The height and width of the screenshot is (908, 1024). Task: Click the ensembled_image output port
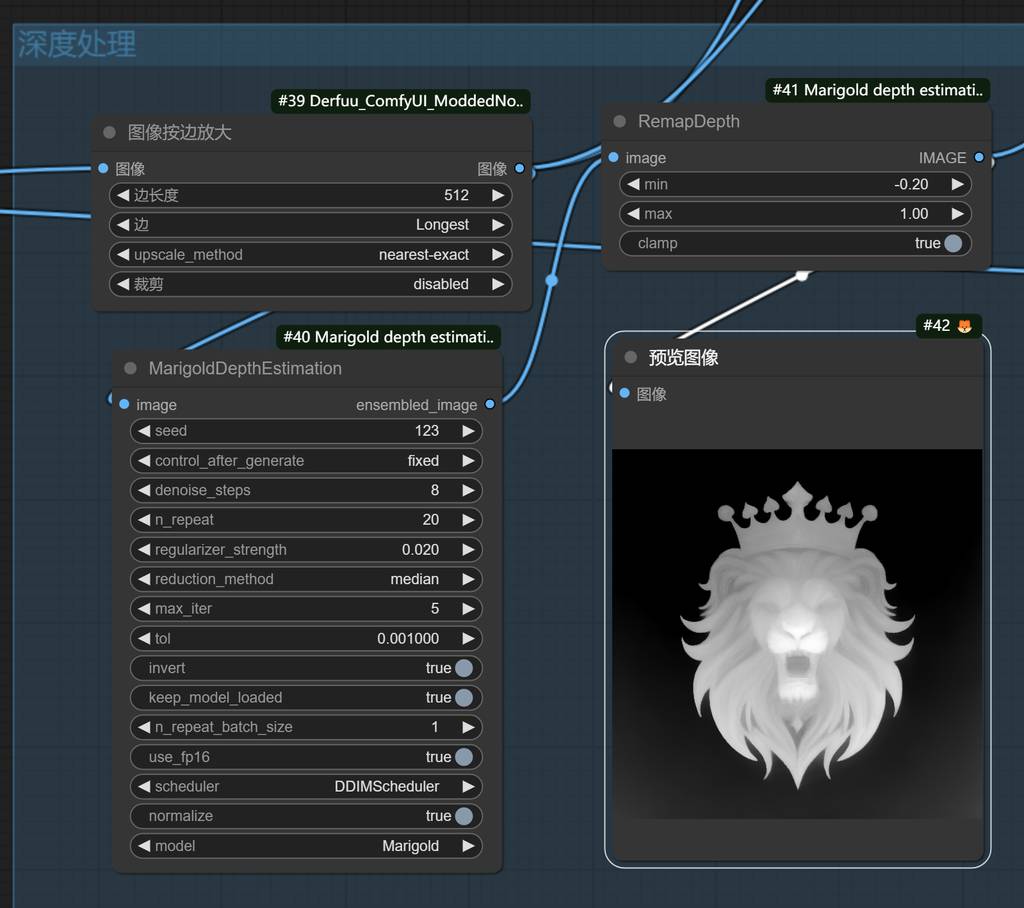click(489, 404)
